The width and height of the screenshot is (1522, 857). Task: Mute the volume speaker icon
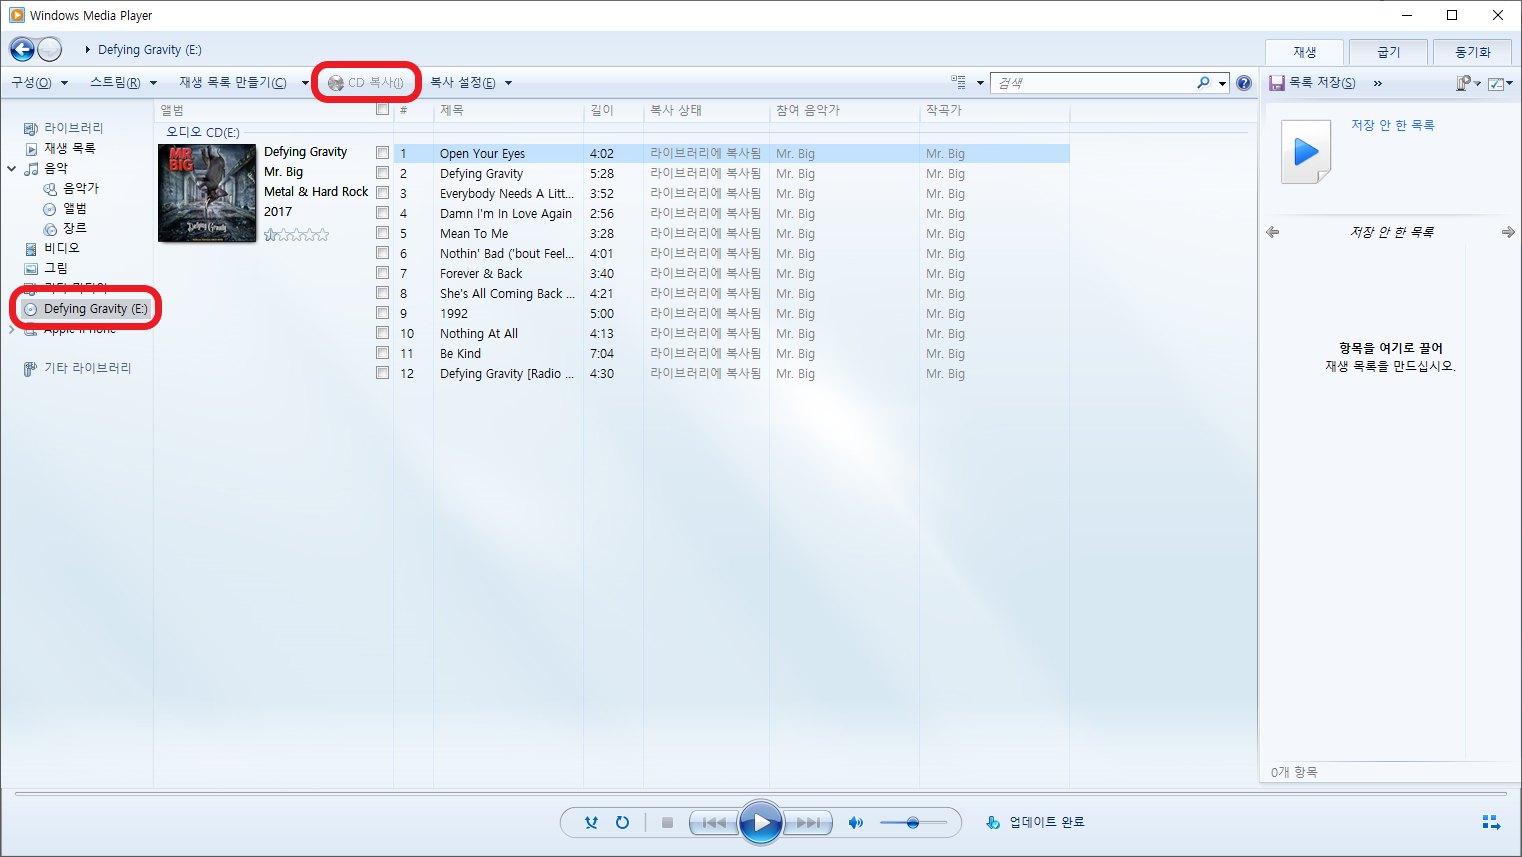pos(855,822)
